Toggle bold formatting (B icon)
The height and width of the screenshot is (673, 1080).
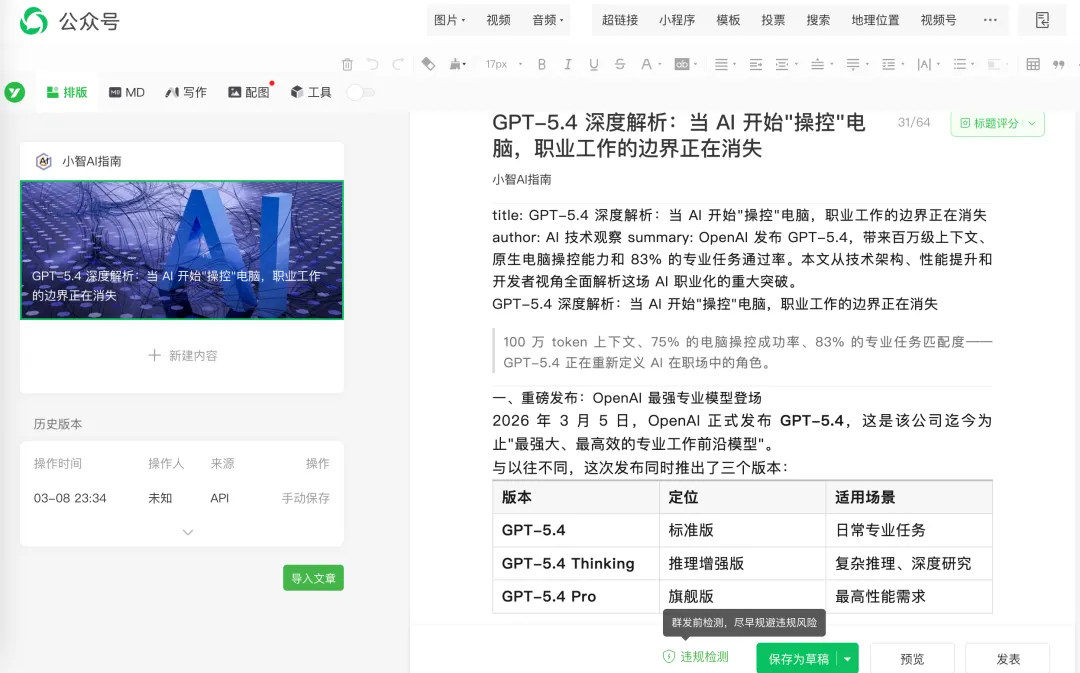(x=542, y=64)
